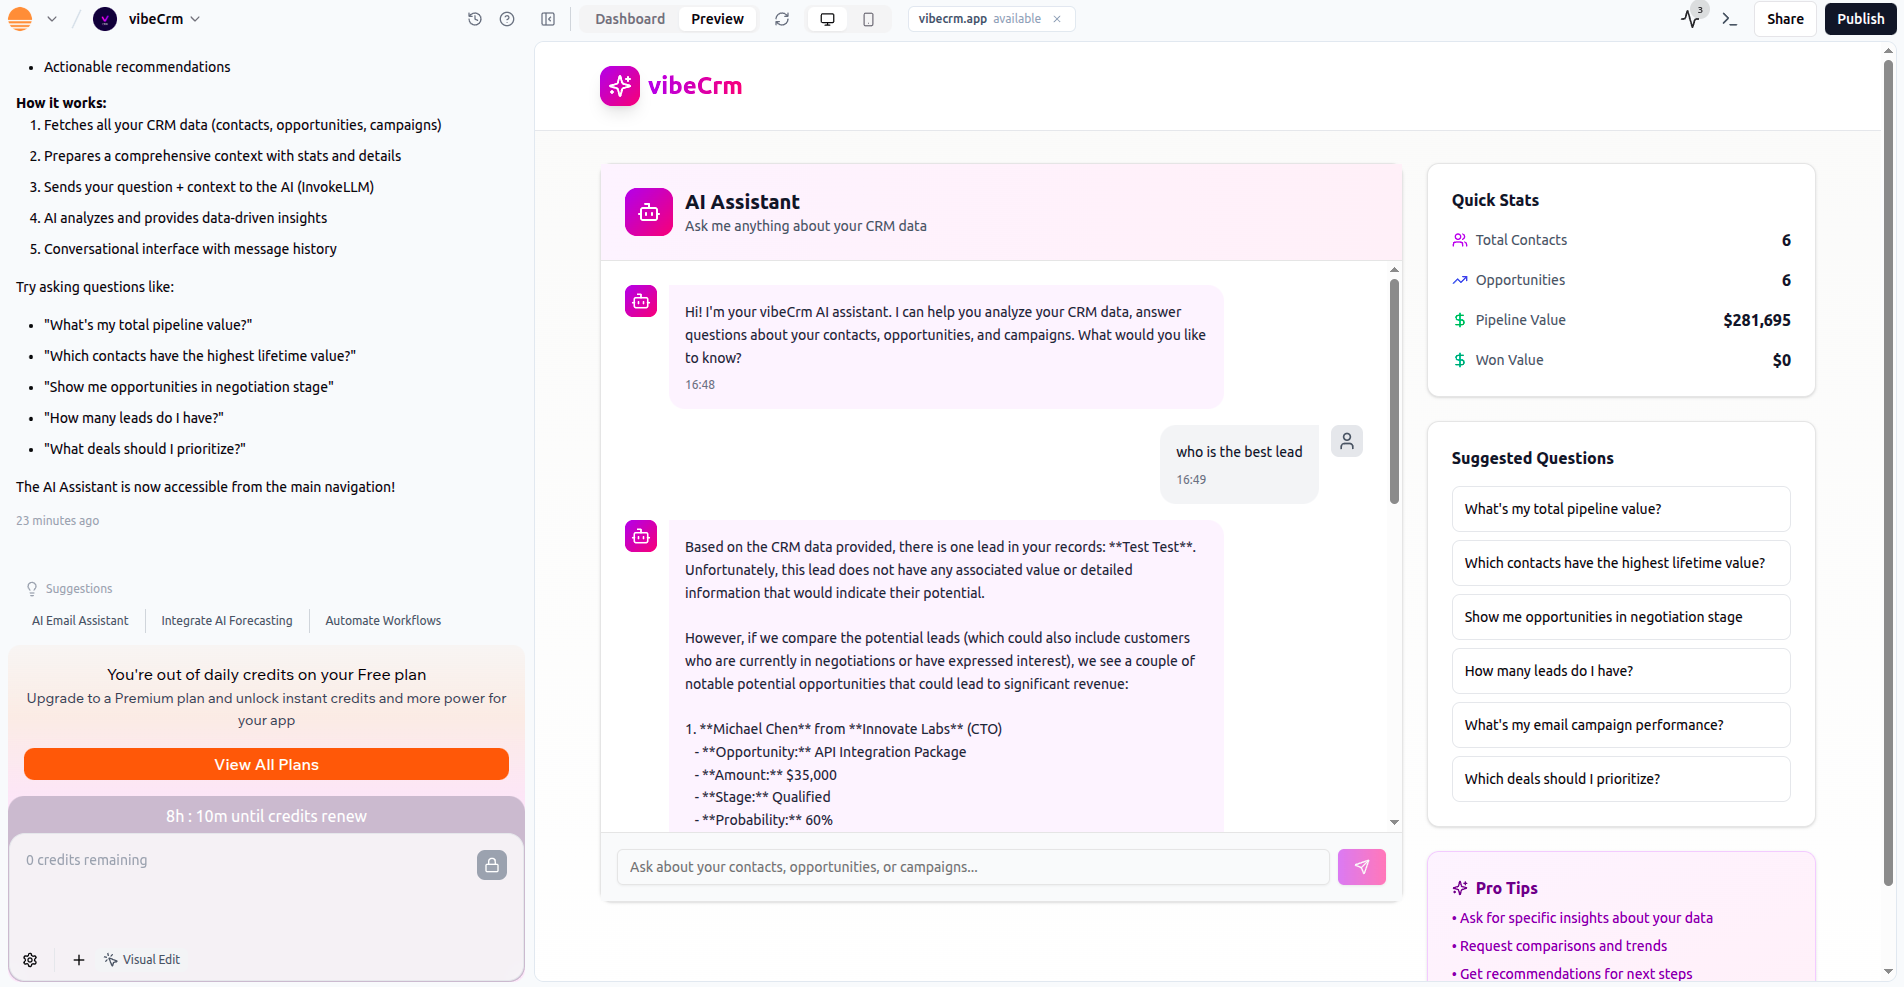Switch to the Dashboard tab

click(629, 19)
